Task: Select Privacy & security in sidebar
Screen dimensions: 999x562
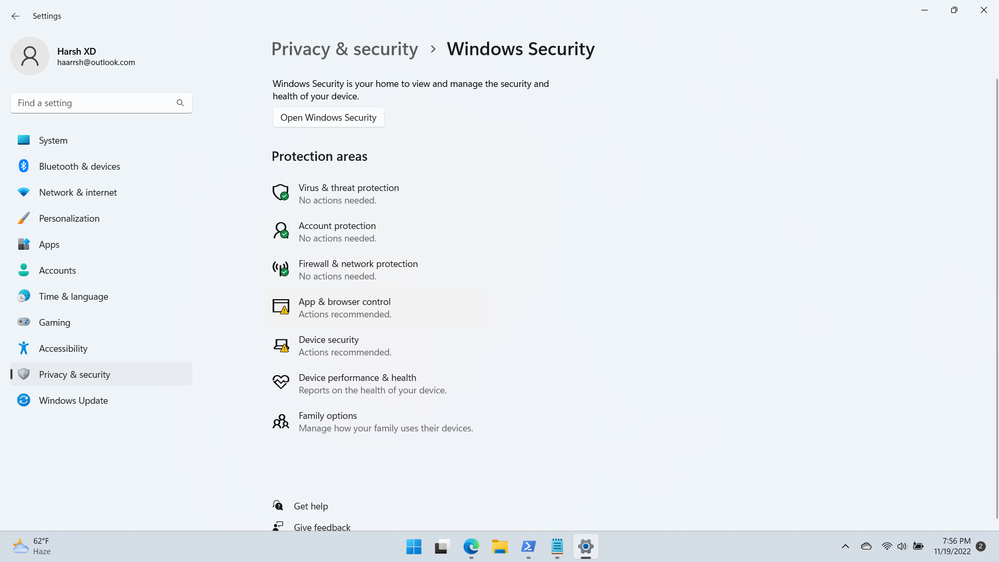Action: point(101,374)
